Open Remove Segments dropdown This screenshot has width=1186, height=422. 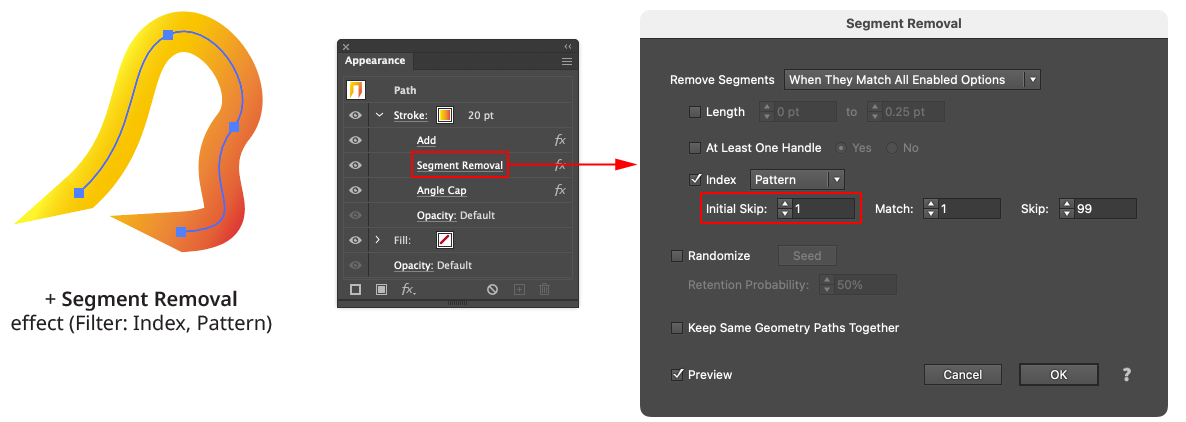(912, 80)
